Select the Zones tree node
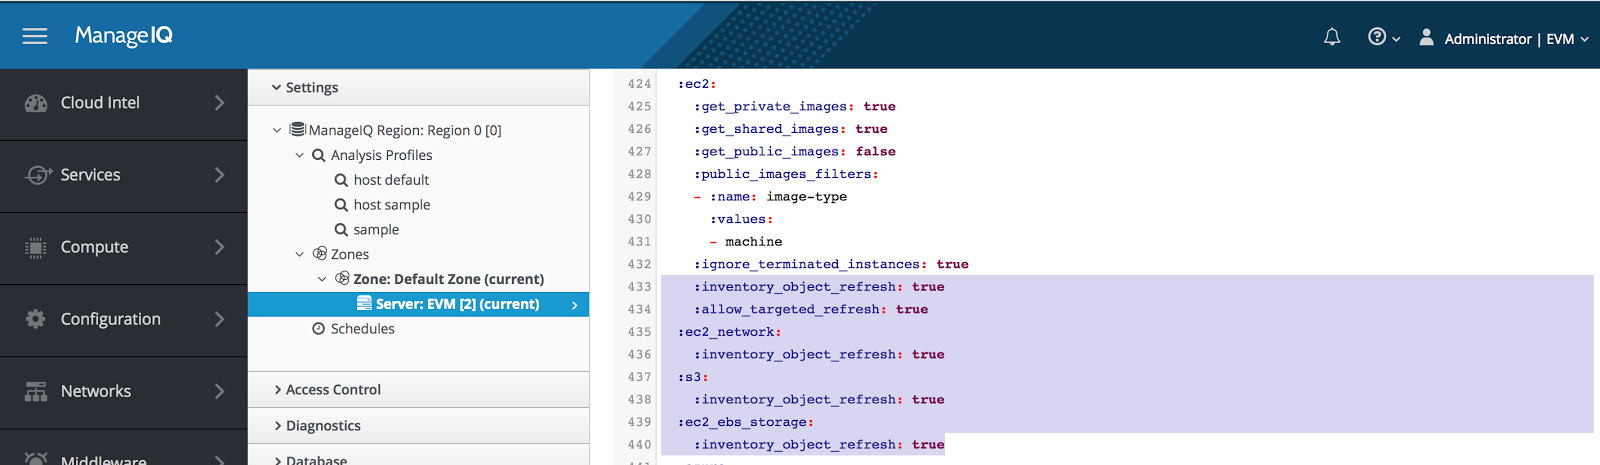Viewport: 1600px width, 465px height. pos(350,254)
